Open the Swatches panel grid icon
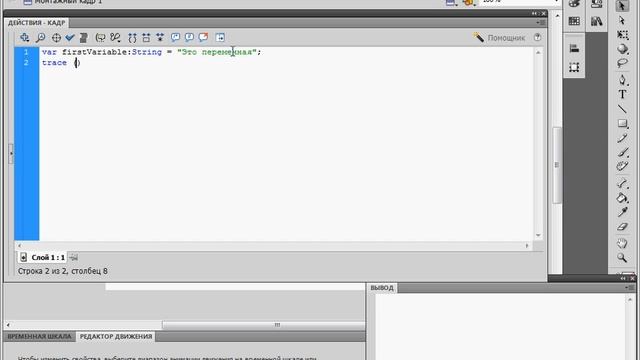The width and height of the screenshot is (640, 360). (574, 21)
